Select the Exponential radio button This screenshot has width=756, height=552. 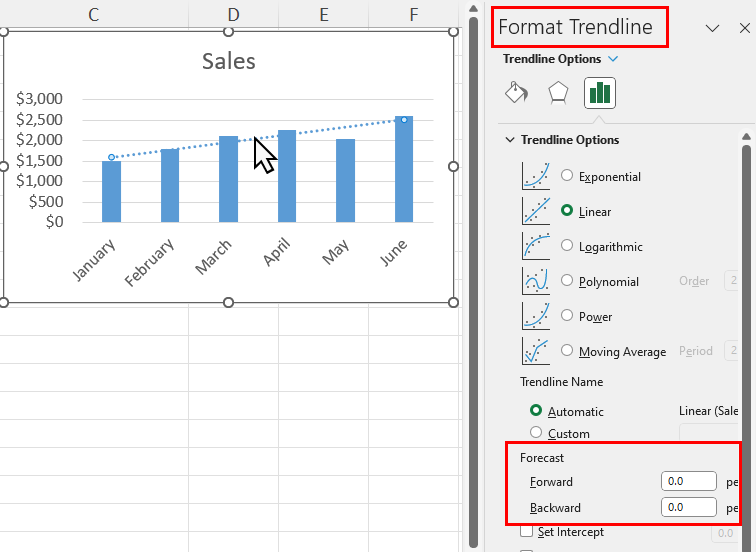pos(567,175)
